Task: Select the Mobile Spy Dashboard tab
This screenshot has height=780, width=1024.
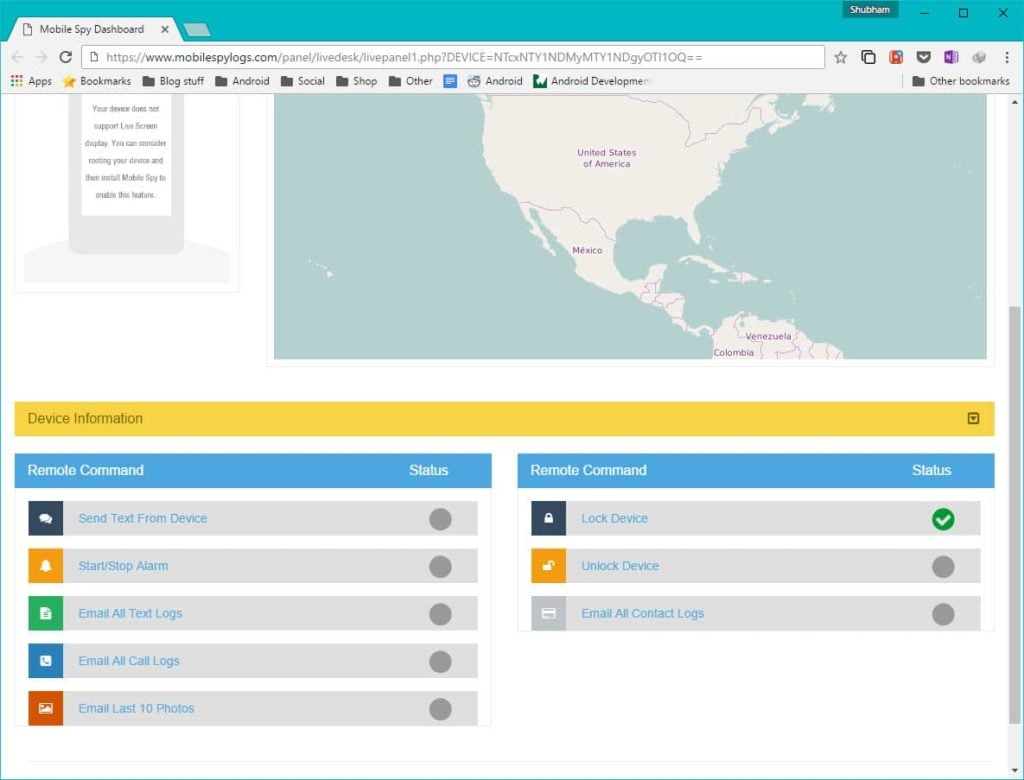Action: (91, 29)
